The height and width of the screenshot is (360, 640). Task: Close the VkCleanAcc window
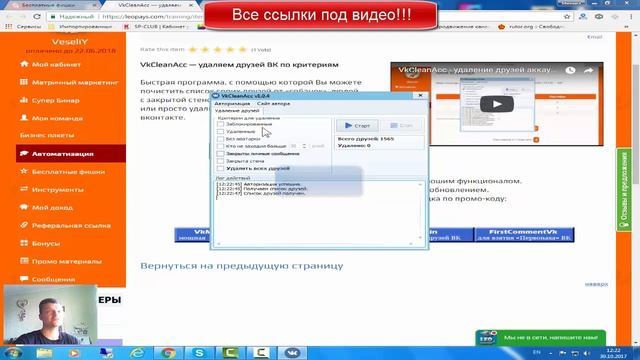pos(420,96)
